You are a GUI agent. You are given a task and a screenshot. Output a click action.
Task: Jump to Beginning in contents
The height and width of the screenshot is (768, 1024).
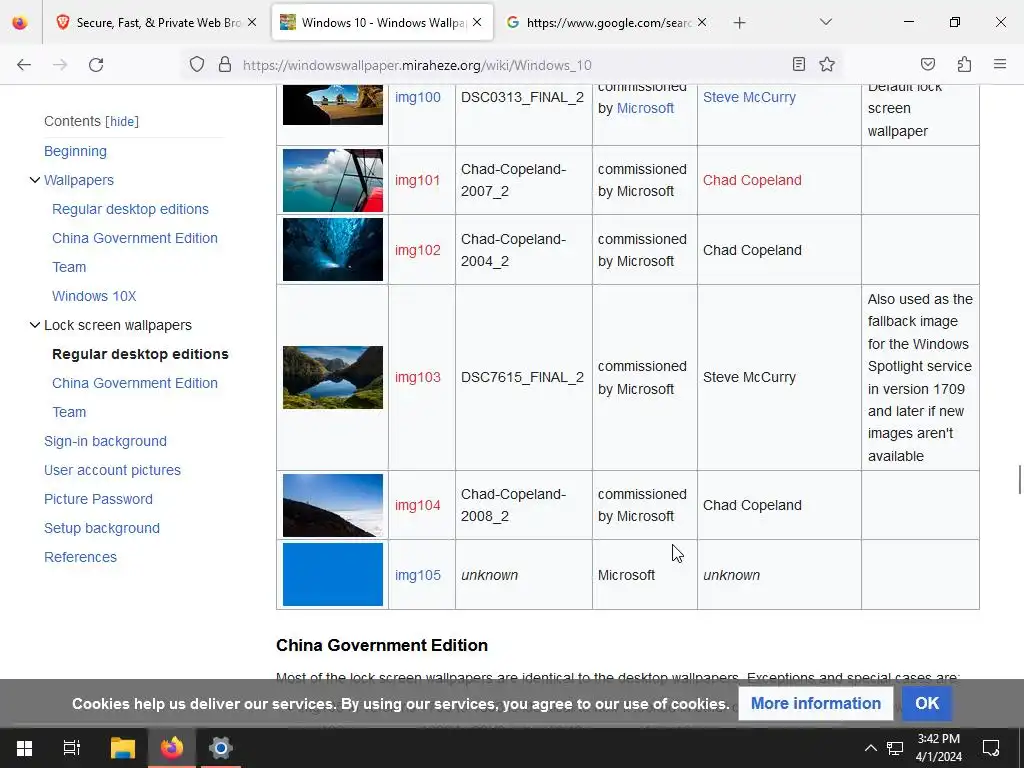(x=75, y=151)
